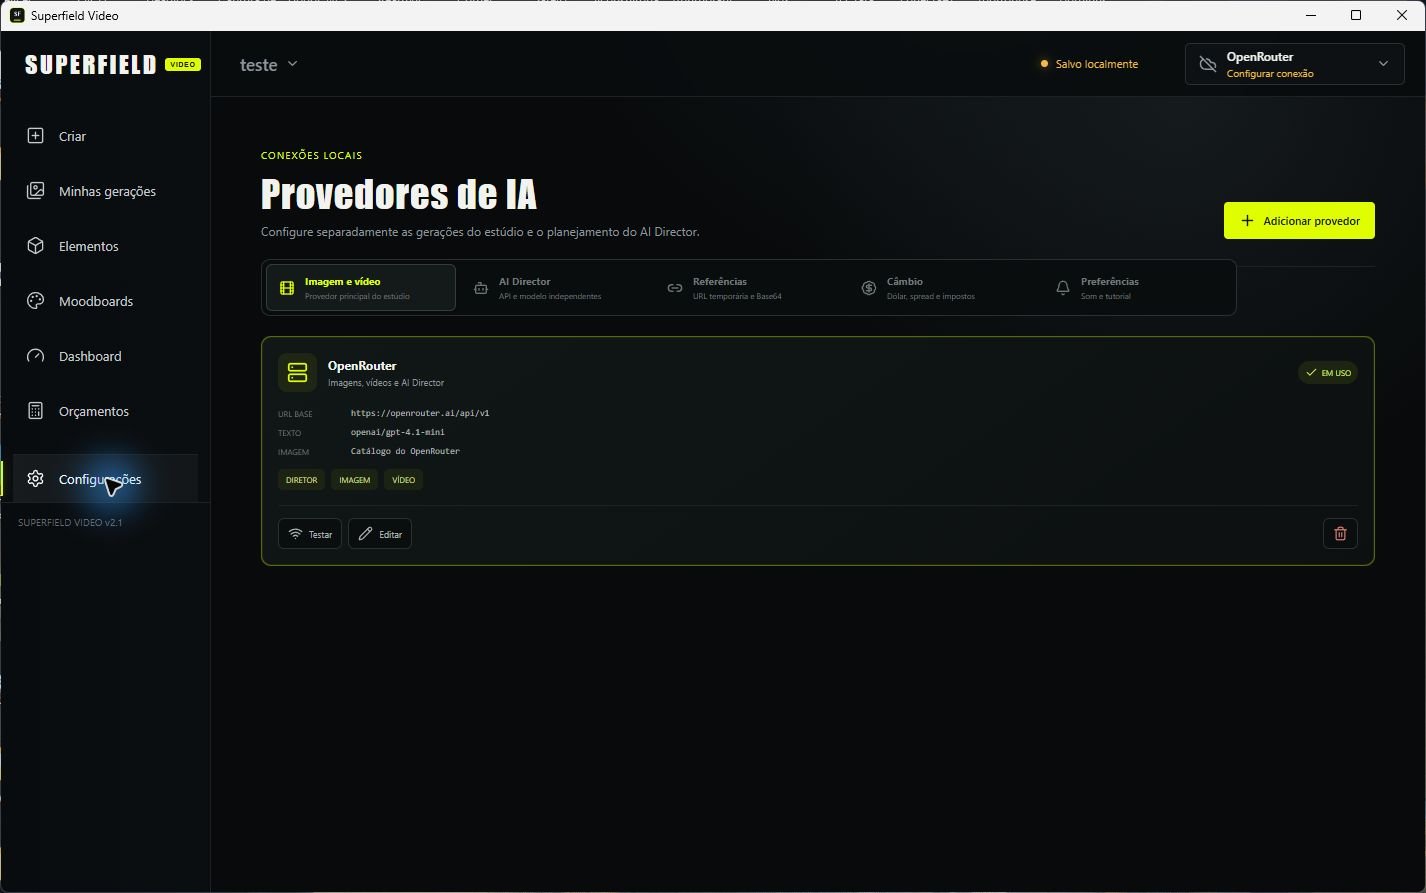The image size is (1426, 893).
Task: Edit the OpenRouter provider with Editar
Action: click(380, 534)
